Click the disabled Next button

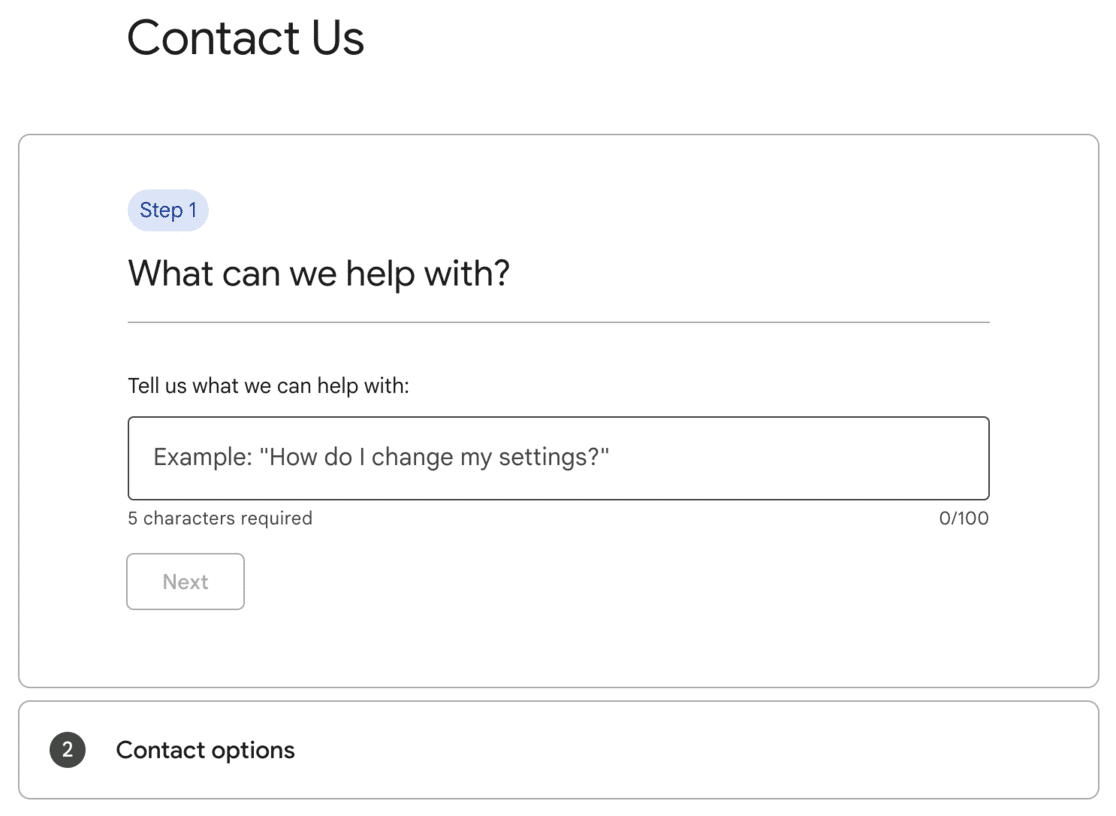pos(185,581)
